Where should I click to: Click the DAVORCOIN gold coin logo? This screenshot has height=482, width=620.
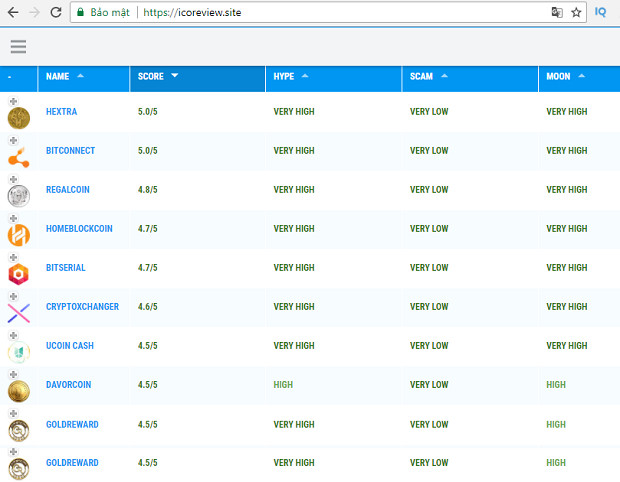coord(19,391)
